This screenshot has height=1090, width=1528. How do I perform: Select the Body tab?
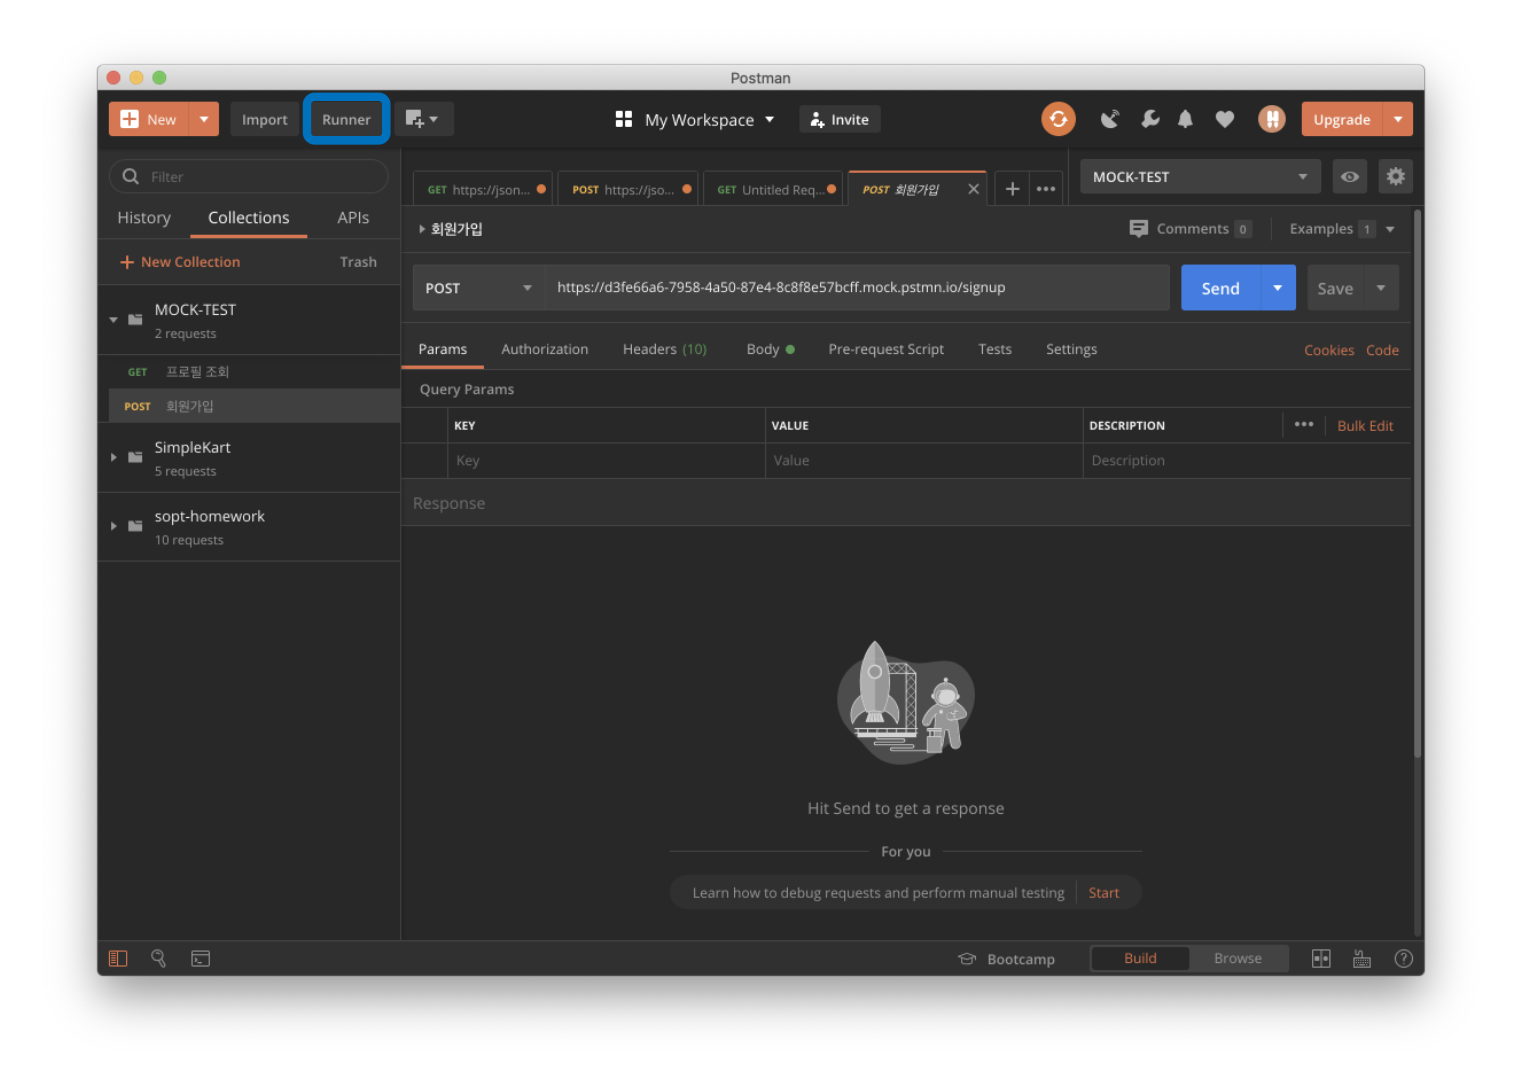click(769, 349)
